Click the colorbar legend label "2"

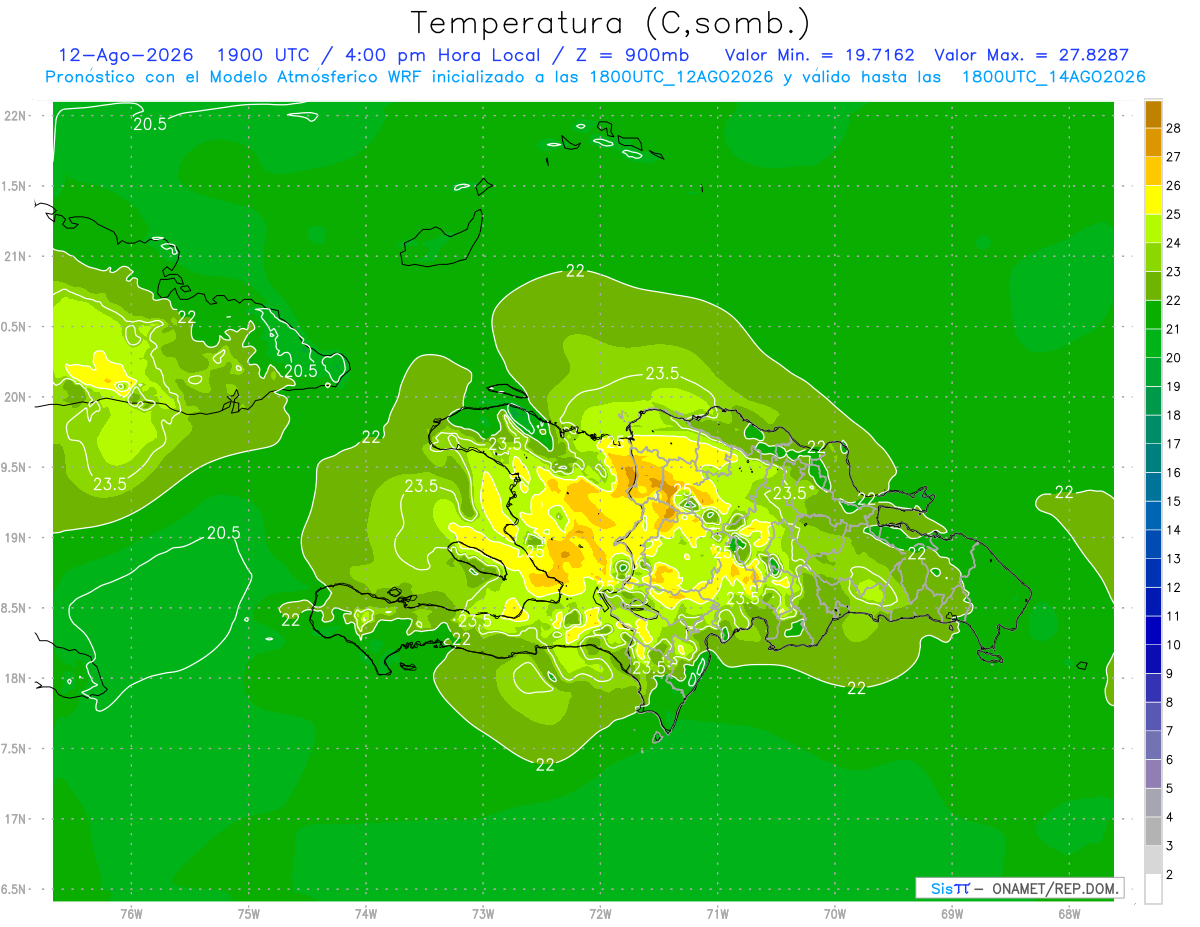(1170, 875)
